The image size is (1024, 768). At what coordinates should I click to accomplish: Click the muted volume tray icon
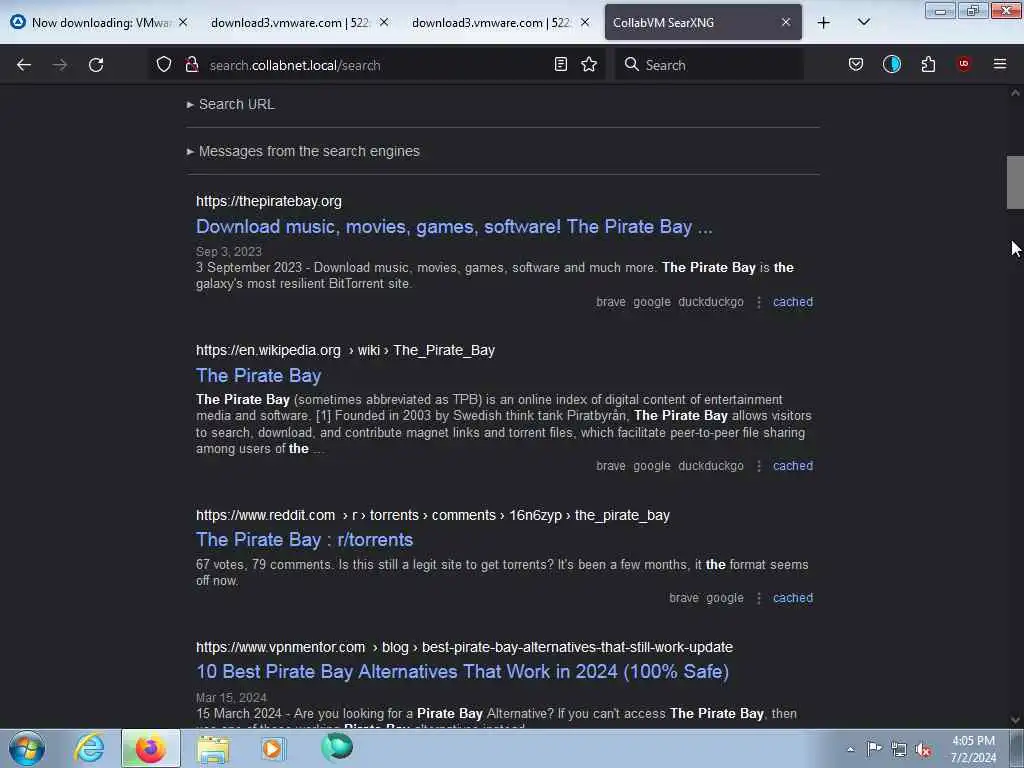[x=923, y=749]
